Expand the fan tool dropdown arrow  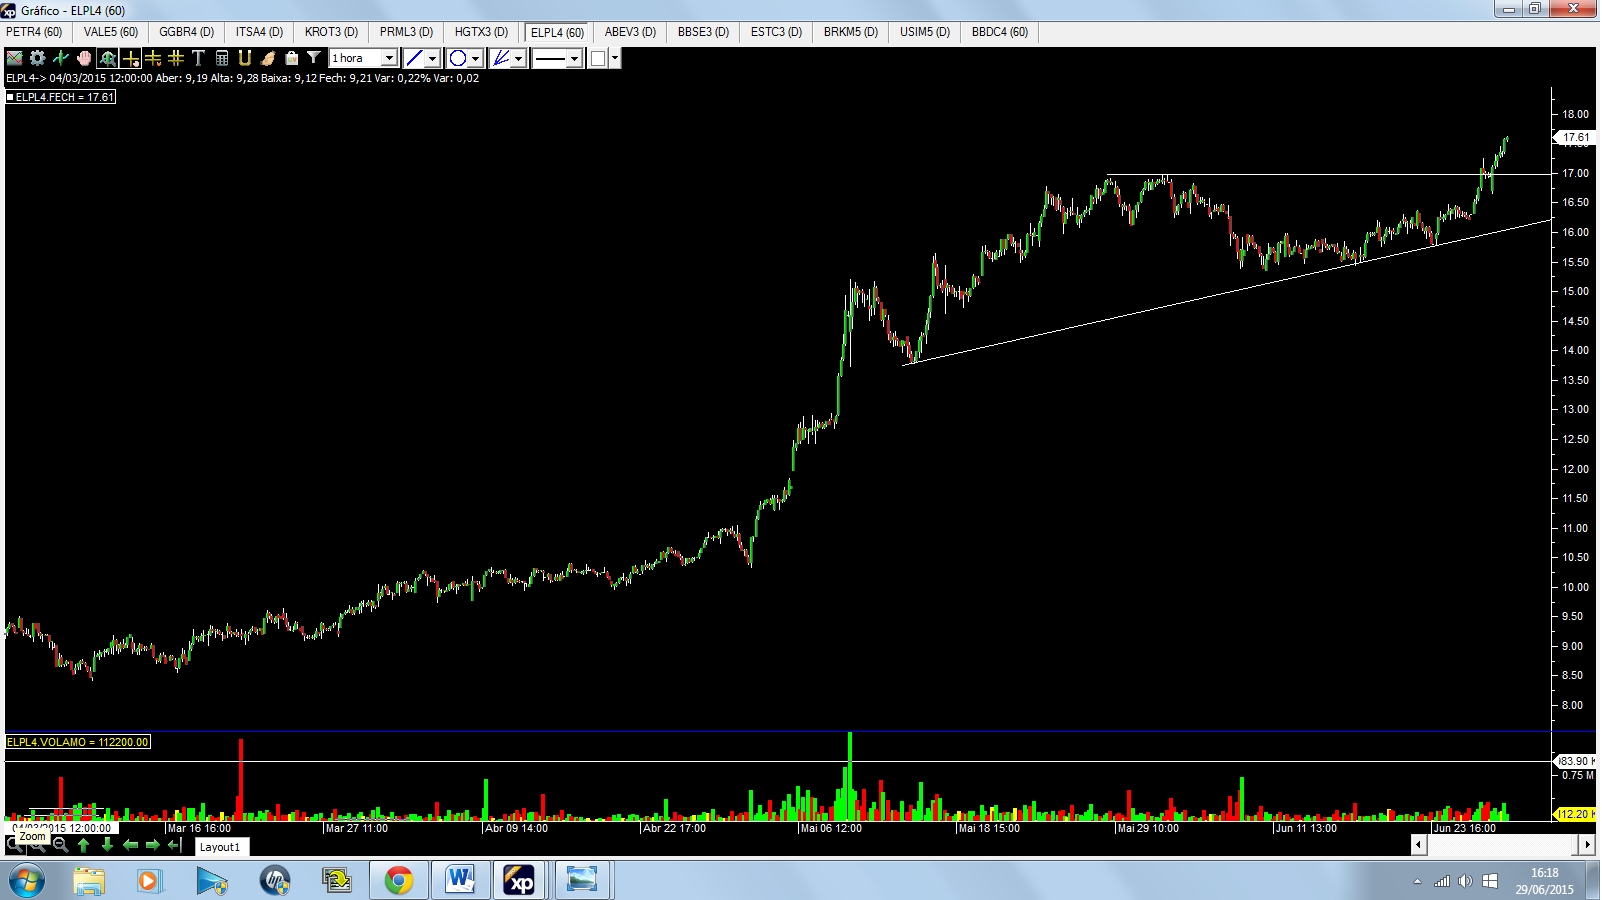pyautogui.click(x=519, y=58)
